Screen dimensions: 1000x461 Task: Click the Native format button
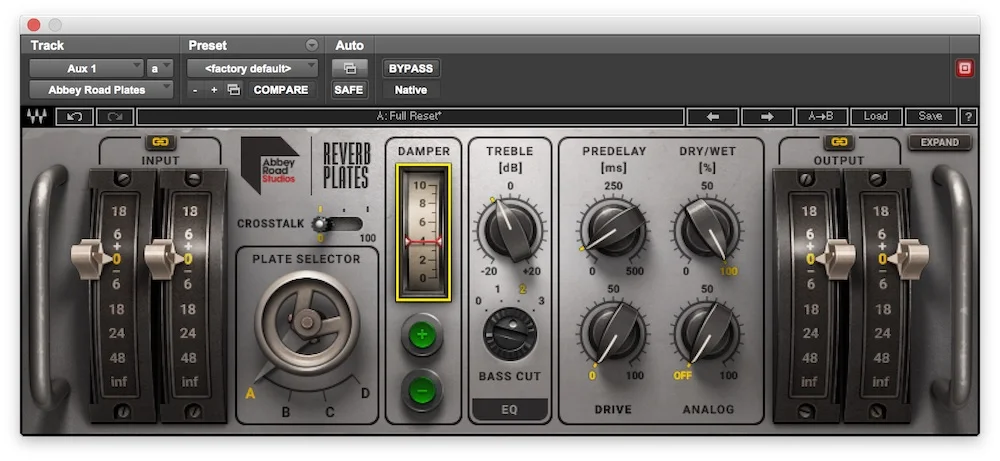[411, 90]
